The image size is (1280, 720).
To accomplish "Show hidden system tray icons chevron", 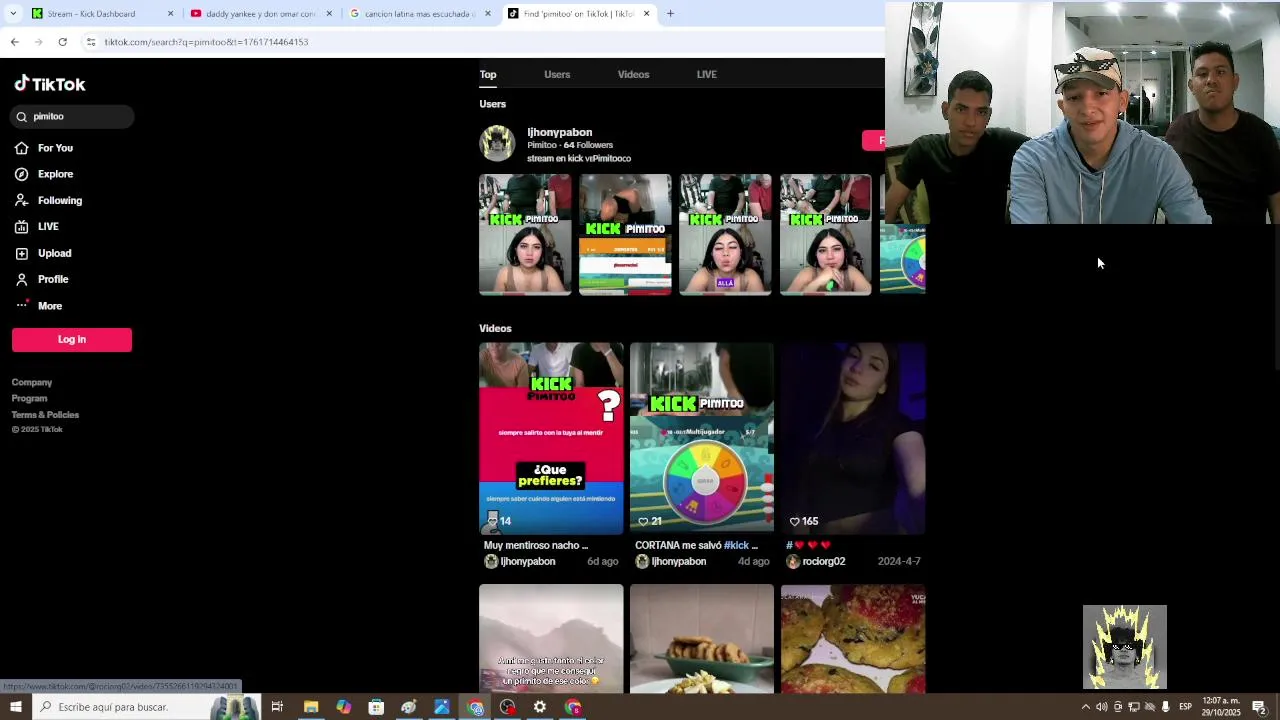I will [x=1086, y=707].
